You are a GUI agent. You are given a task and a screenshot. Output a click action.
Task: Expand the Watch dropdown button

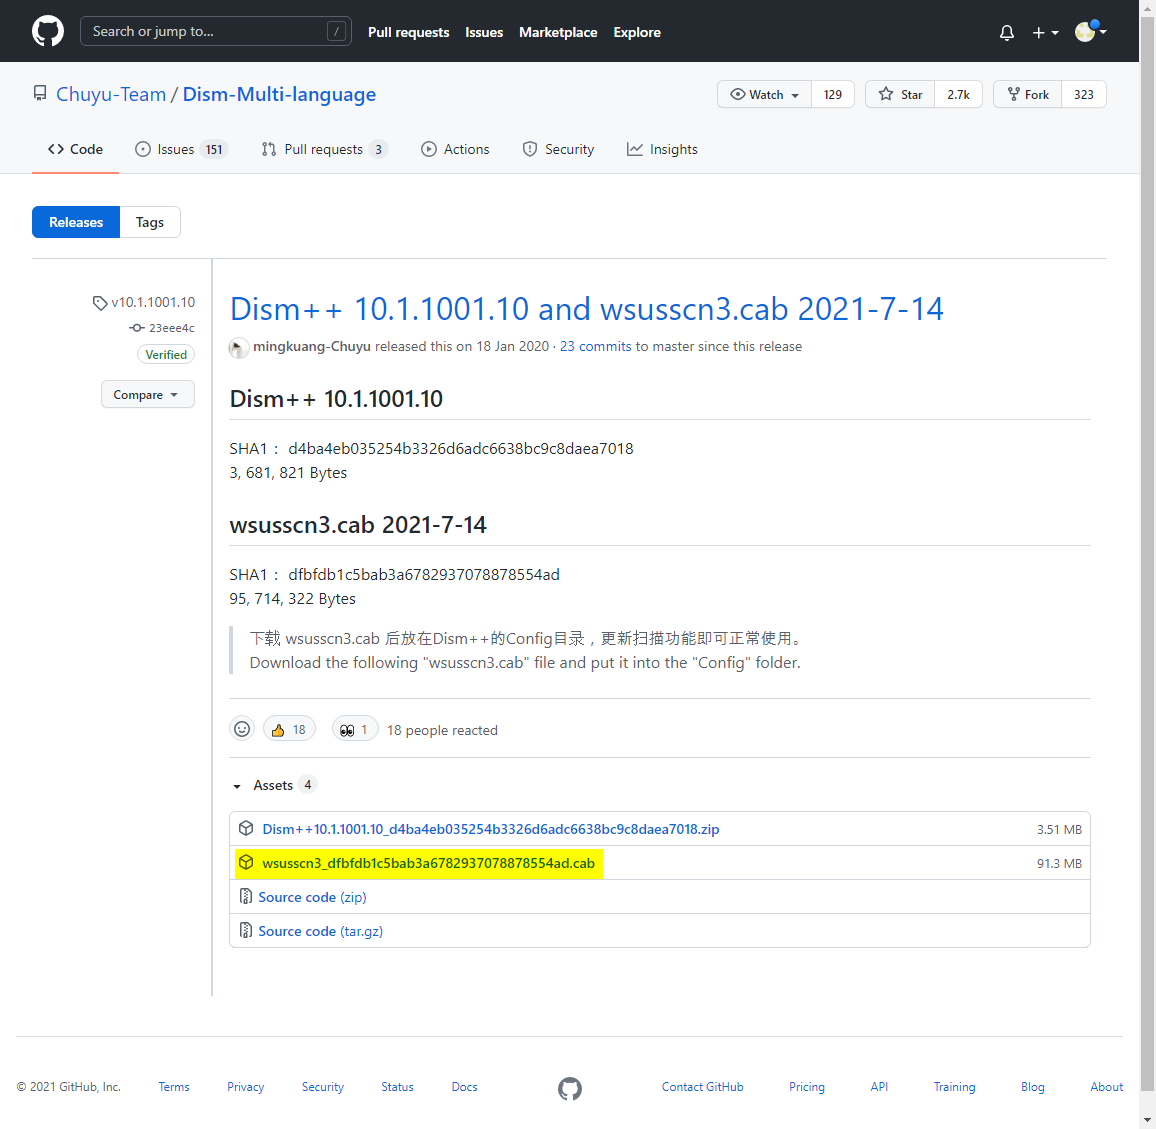(x=765, y=94)
